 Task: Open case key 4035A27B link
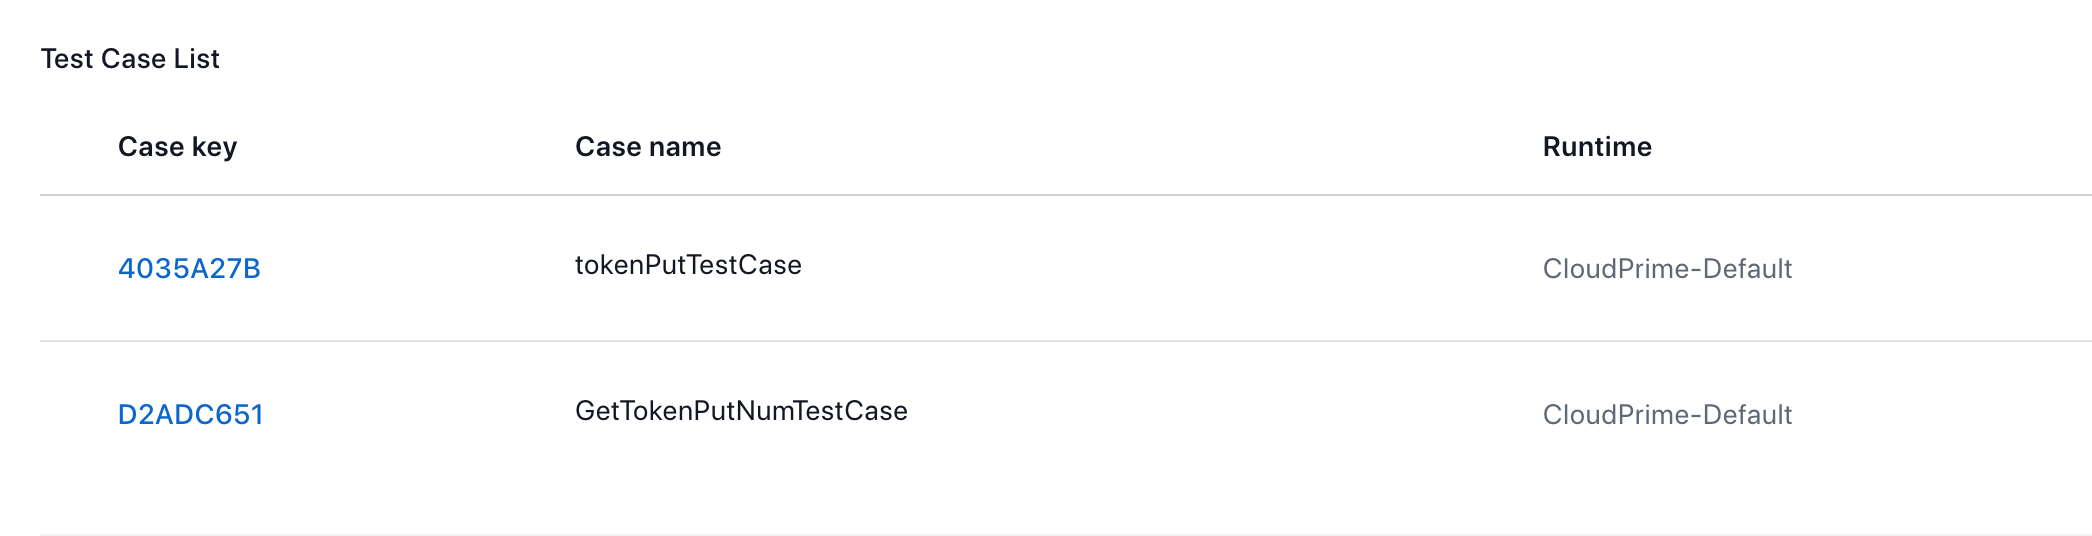coord(189,268)
